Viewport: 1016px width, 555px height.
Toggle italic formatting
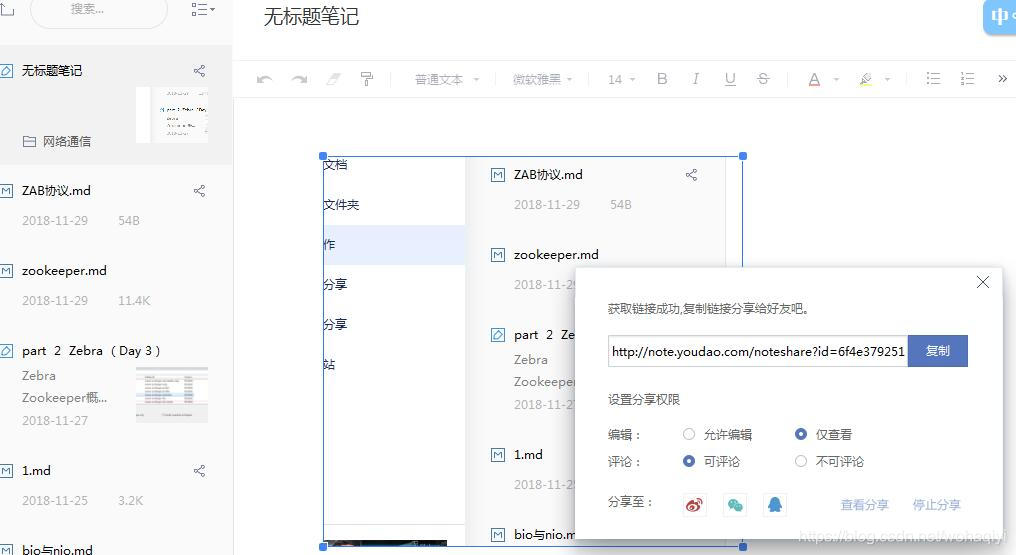coord(695,79)
